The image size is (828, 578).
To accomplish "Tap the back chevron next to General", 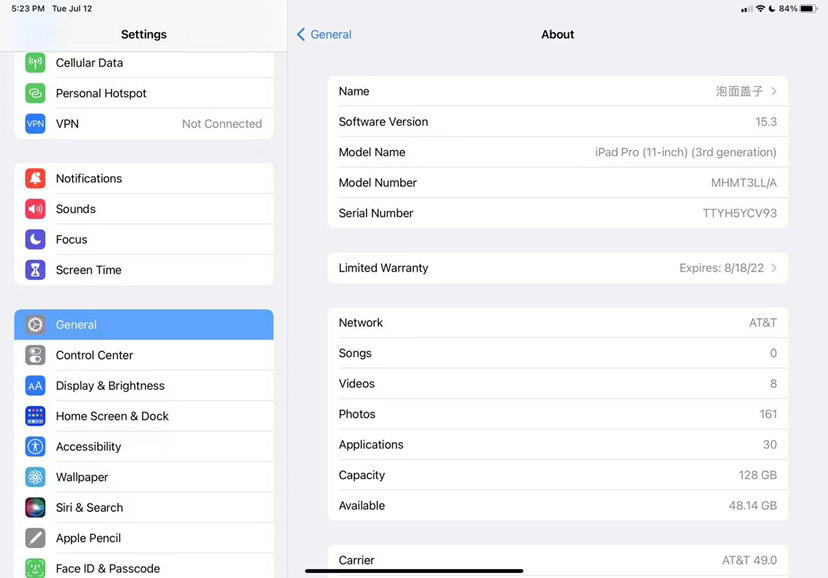I will [x=301, y=35].
